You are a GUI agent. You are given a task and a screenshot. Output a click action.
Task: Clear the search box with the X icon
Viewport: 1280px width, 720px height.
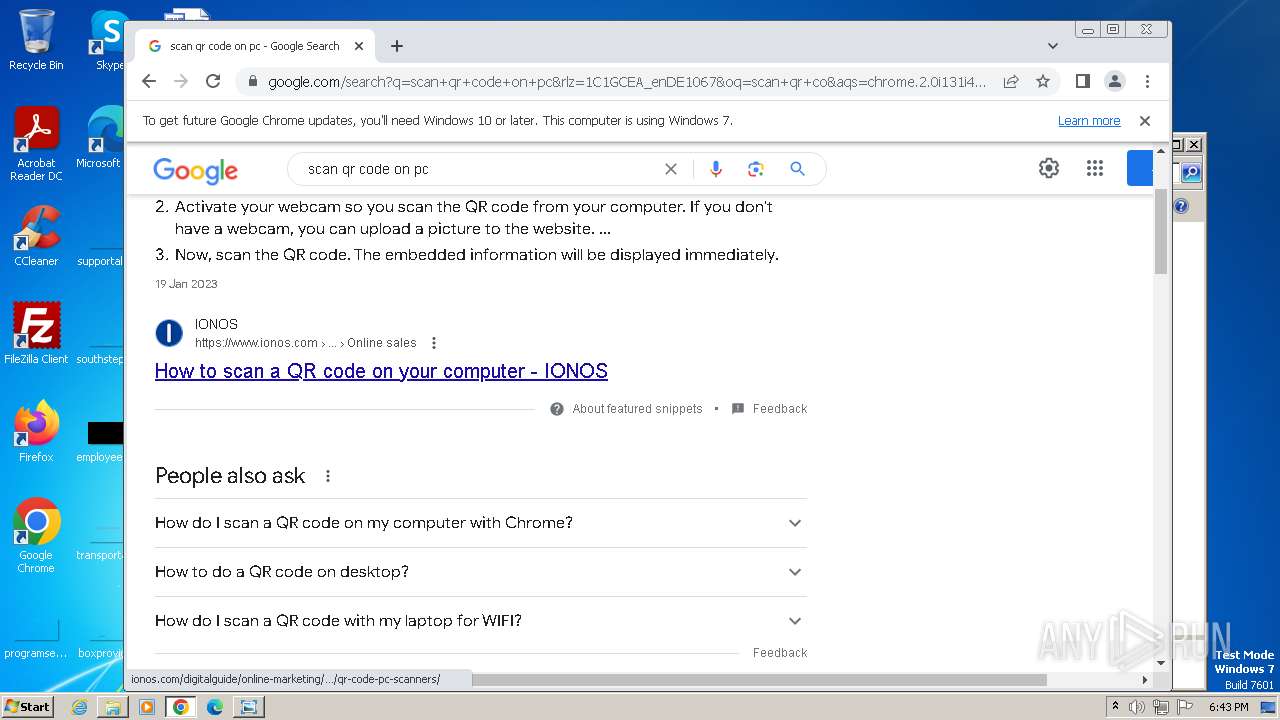[x=671, y=169]
